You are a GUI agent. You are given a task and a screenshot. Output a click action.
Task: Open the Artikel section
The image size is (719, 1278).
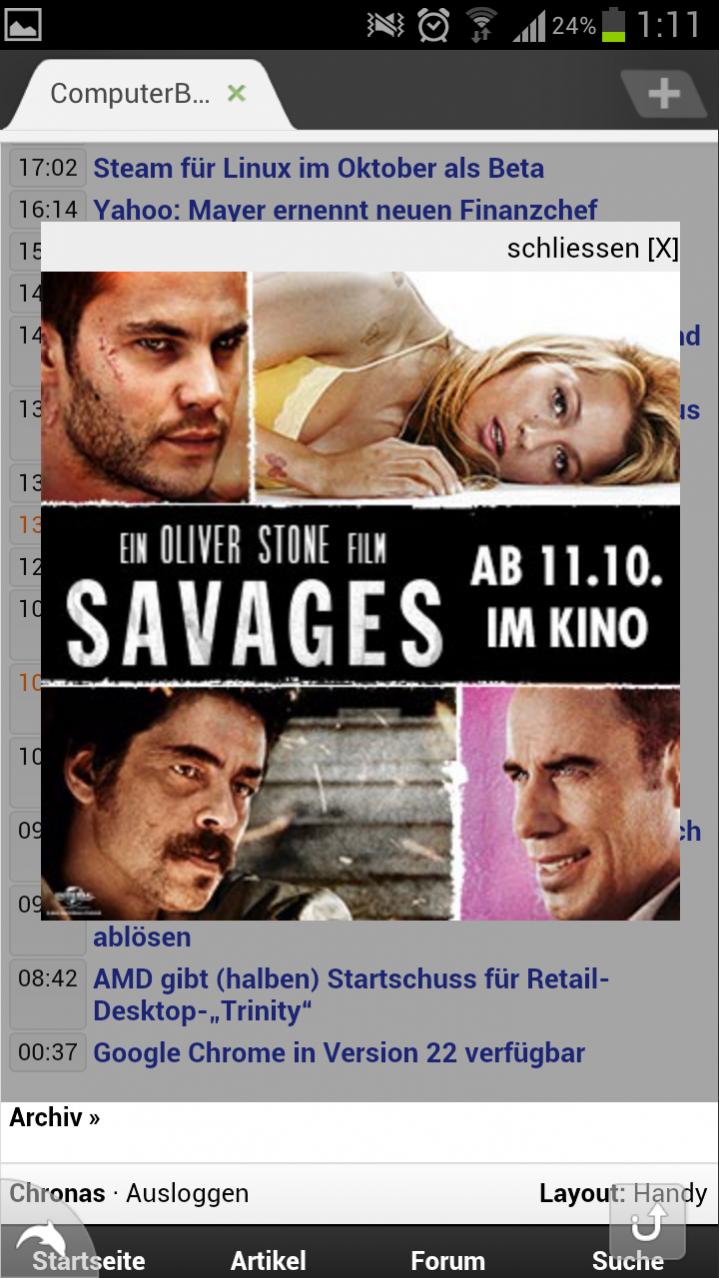pyautogui.click(x=268, y=1260)
